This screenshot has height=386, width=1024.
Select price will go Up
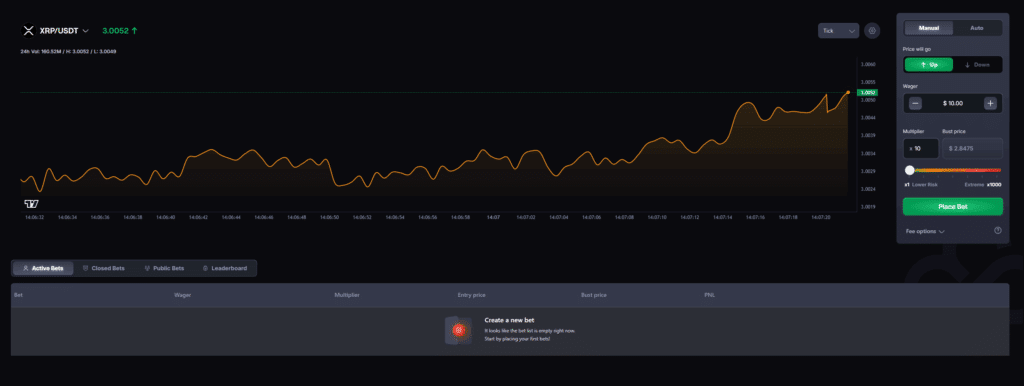click(929, 65)
